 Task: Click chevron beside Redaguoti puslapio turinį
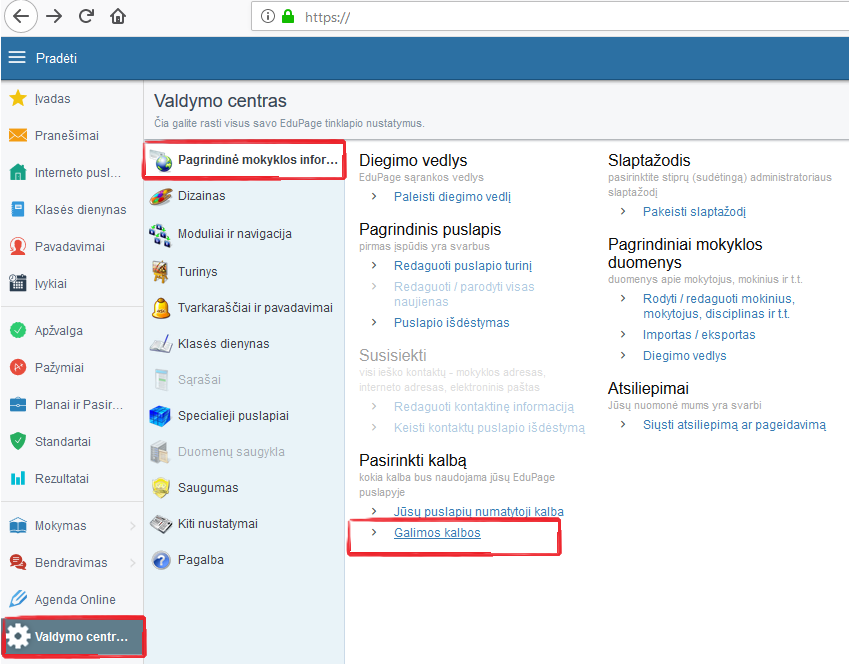click(x=374, y=265)
